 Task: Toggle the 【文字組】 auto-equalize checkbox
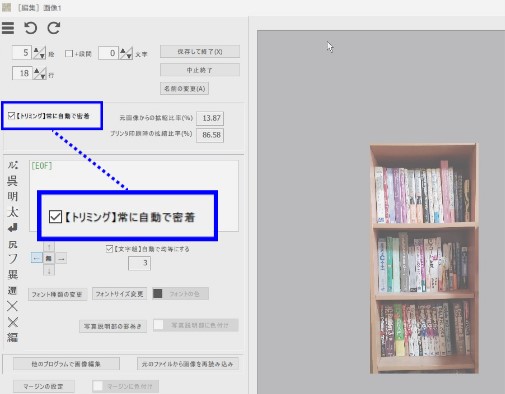pyautogui.click(x=109, y=249)
